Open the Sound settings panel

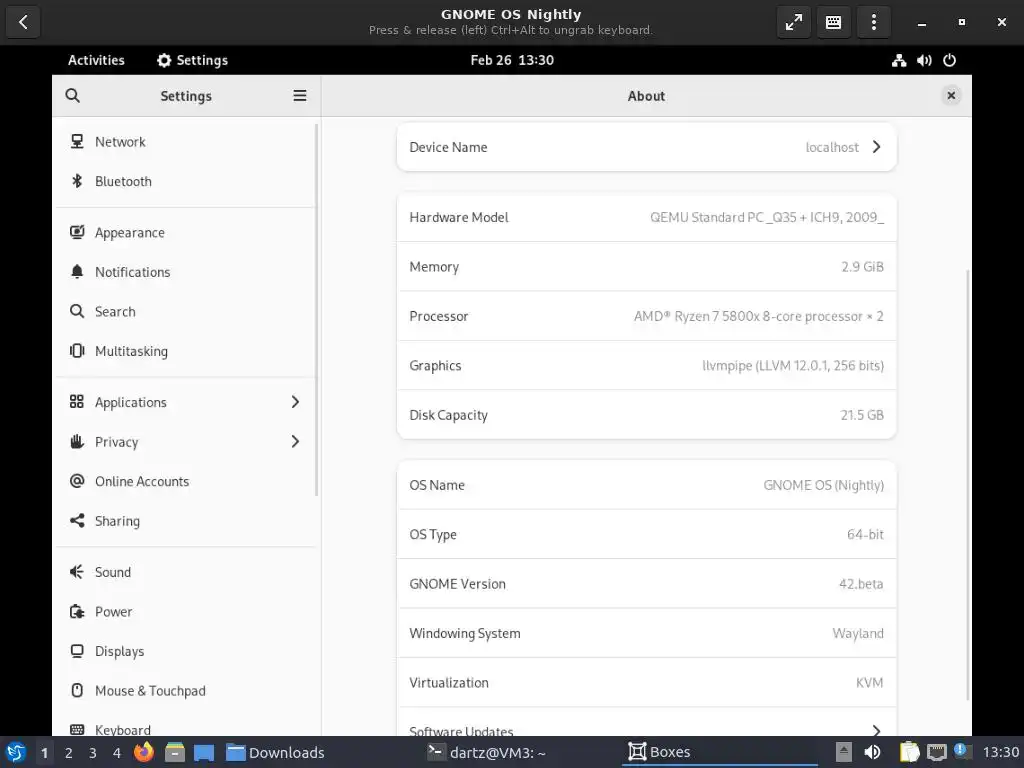pos(185,572)
